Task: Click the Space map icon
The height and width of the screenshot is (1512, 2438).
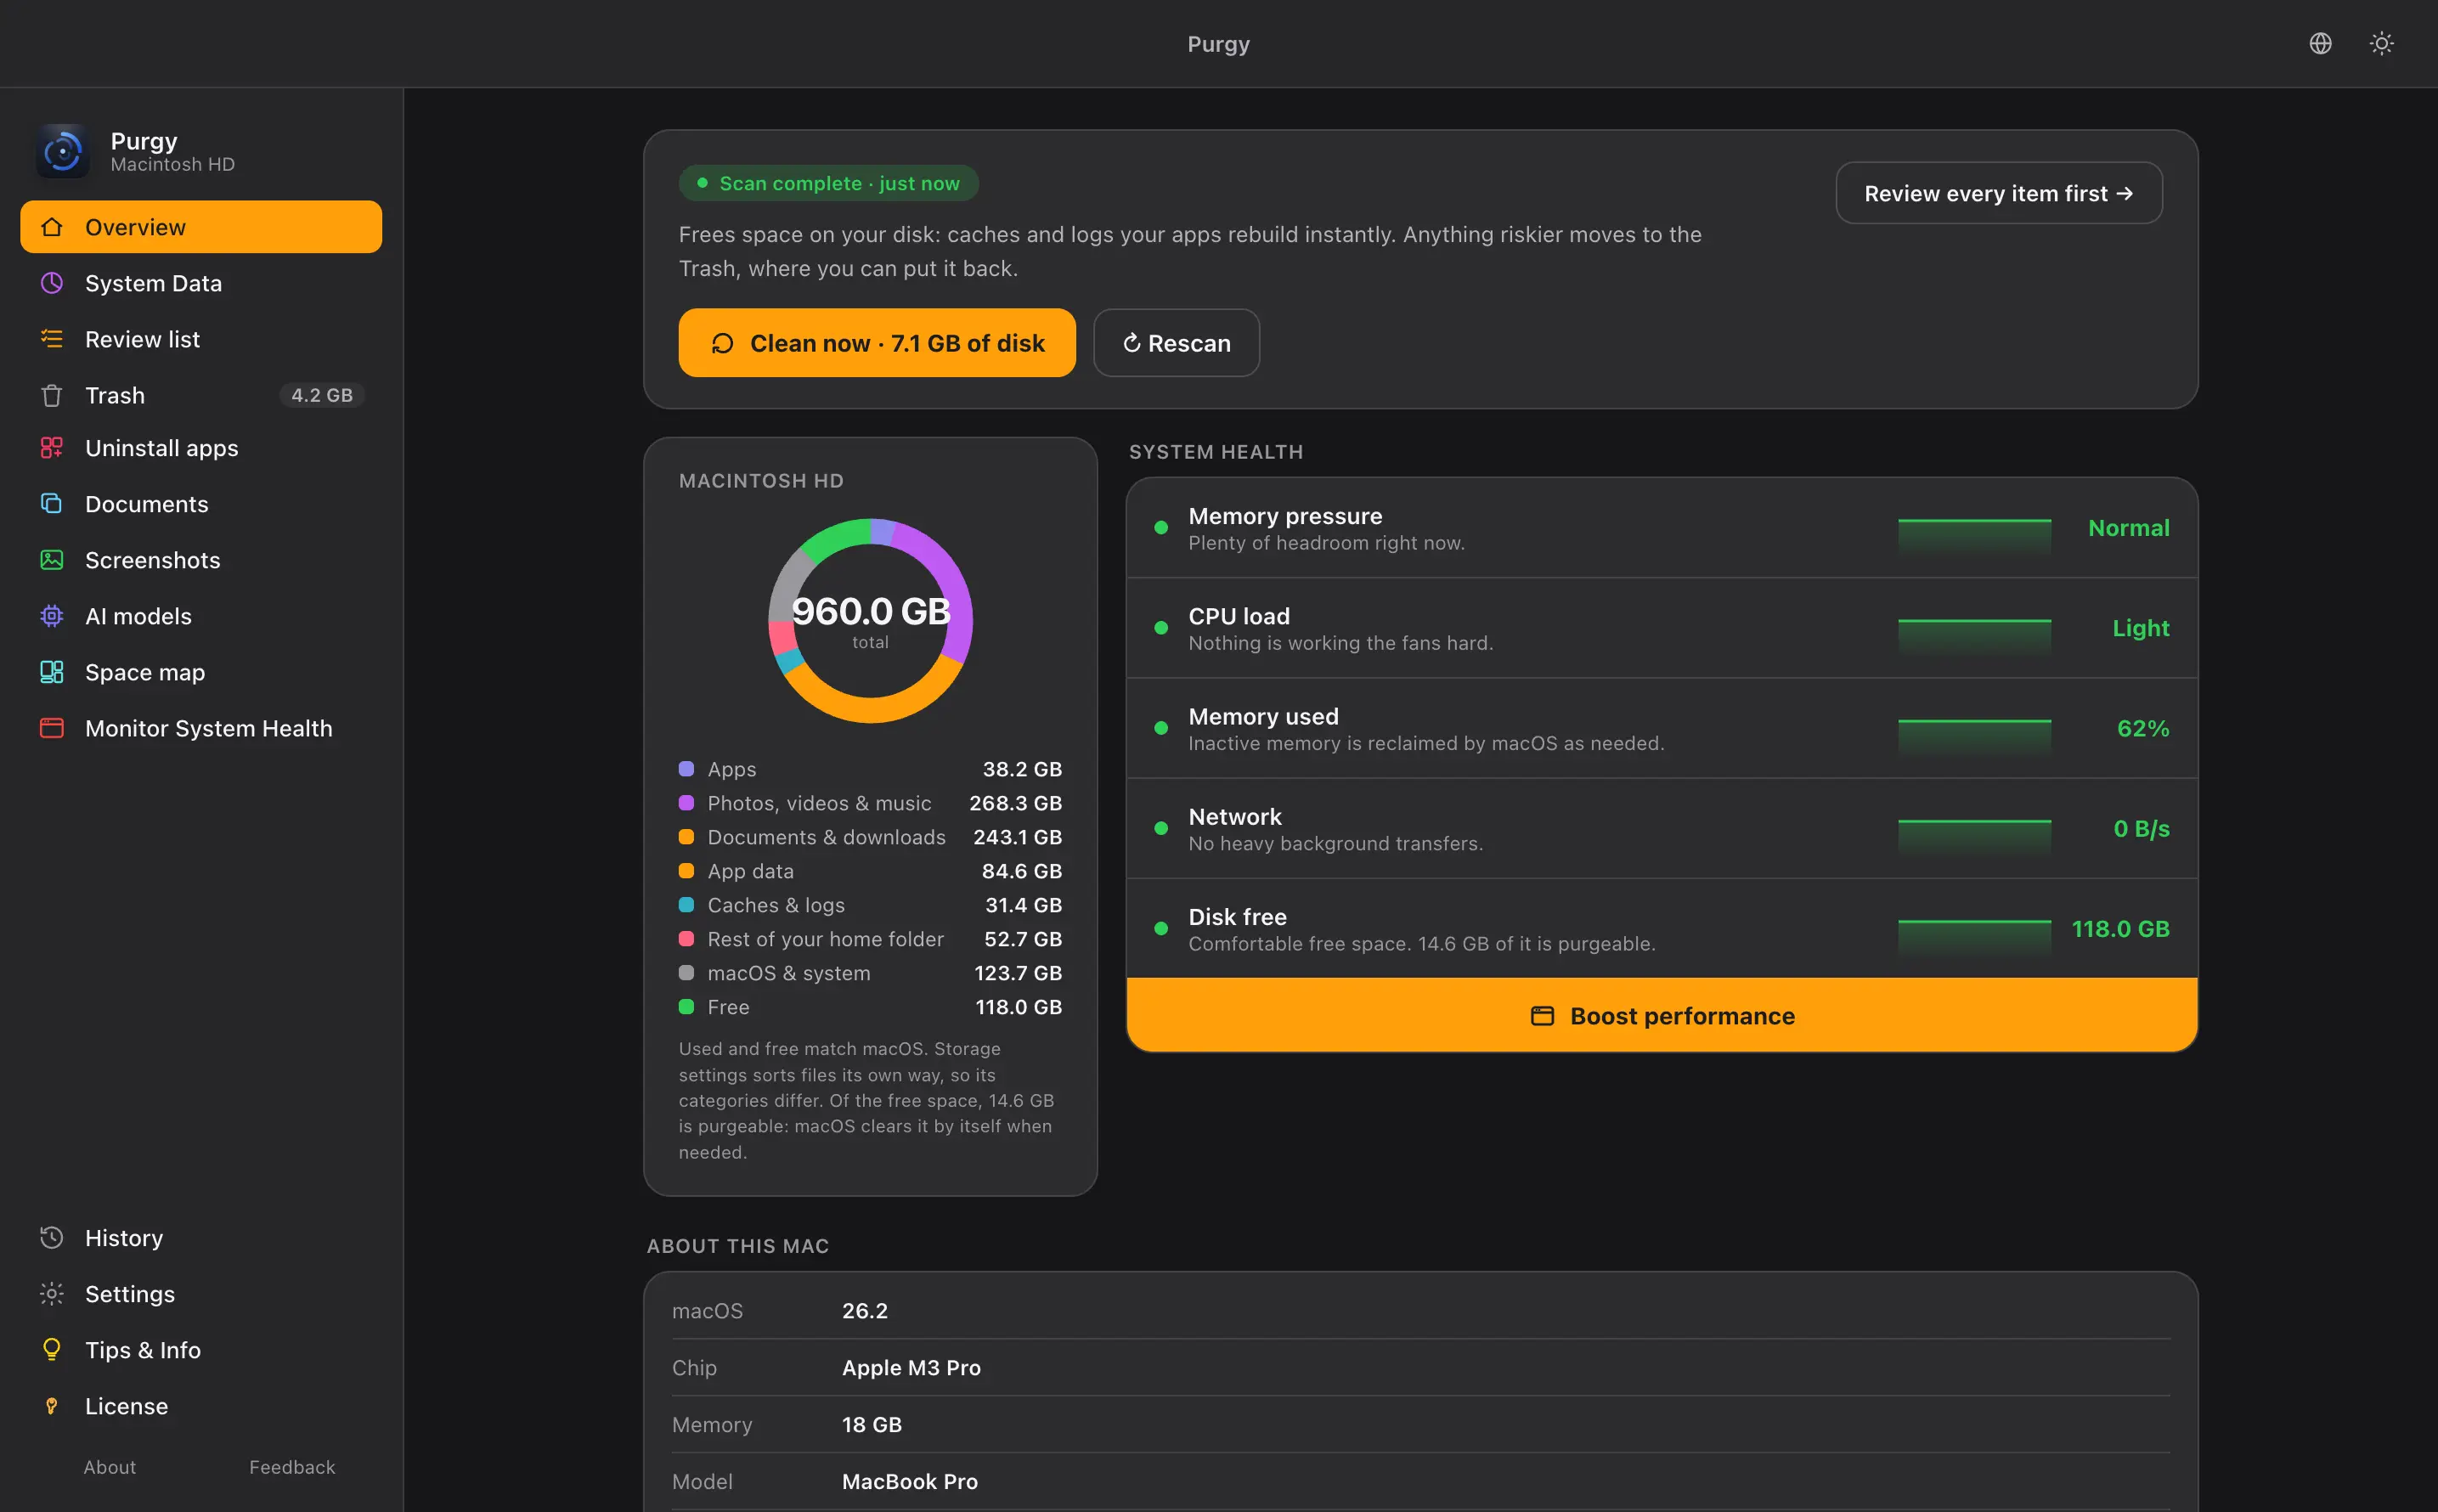Action: click(x=51, y=672)
